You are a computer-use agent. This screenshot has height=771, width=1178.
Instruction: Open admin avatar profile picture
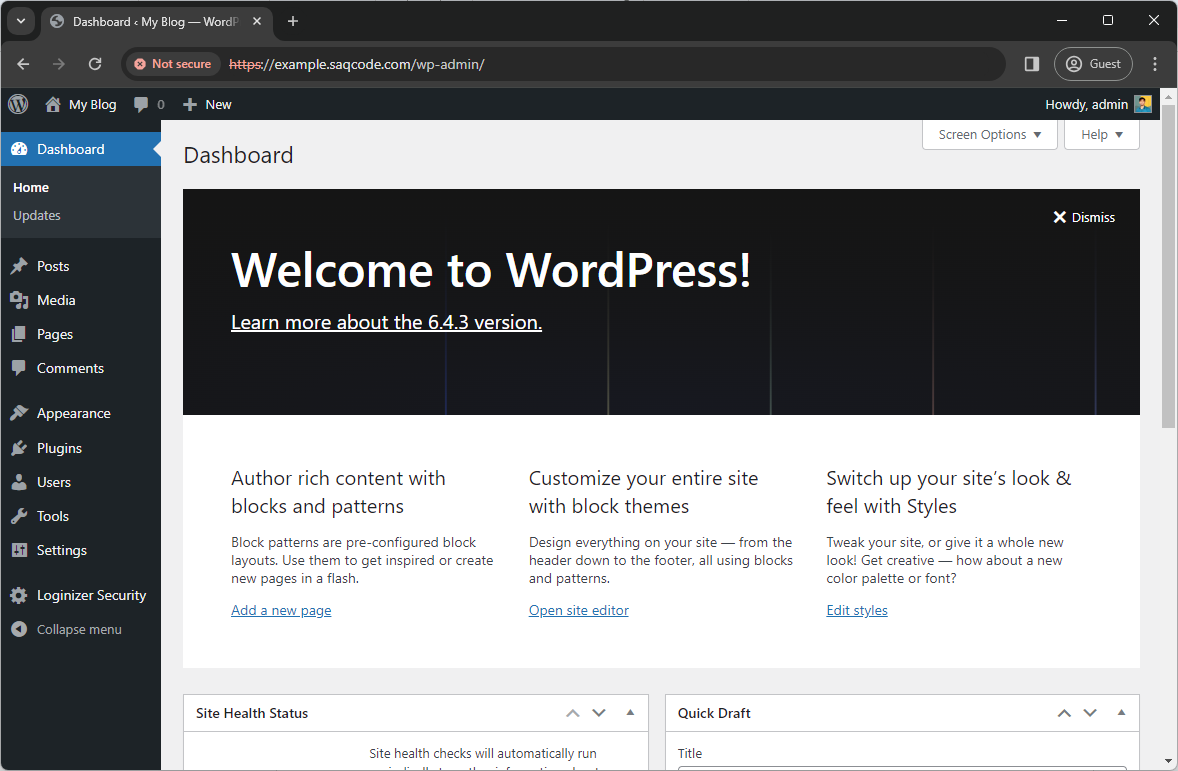coord(1143,104)
